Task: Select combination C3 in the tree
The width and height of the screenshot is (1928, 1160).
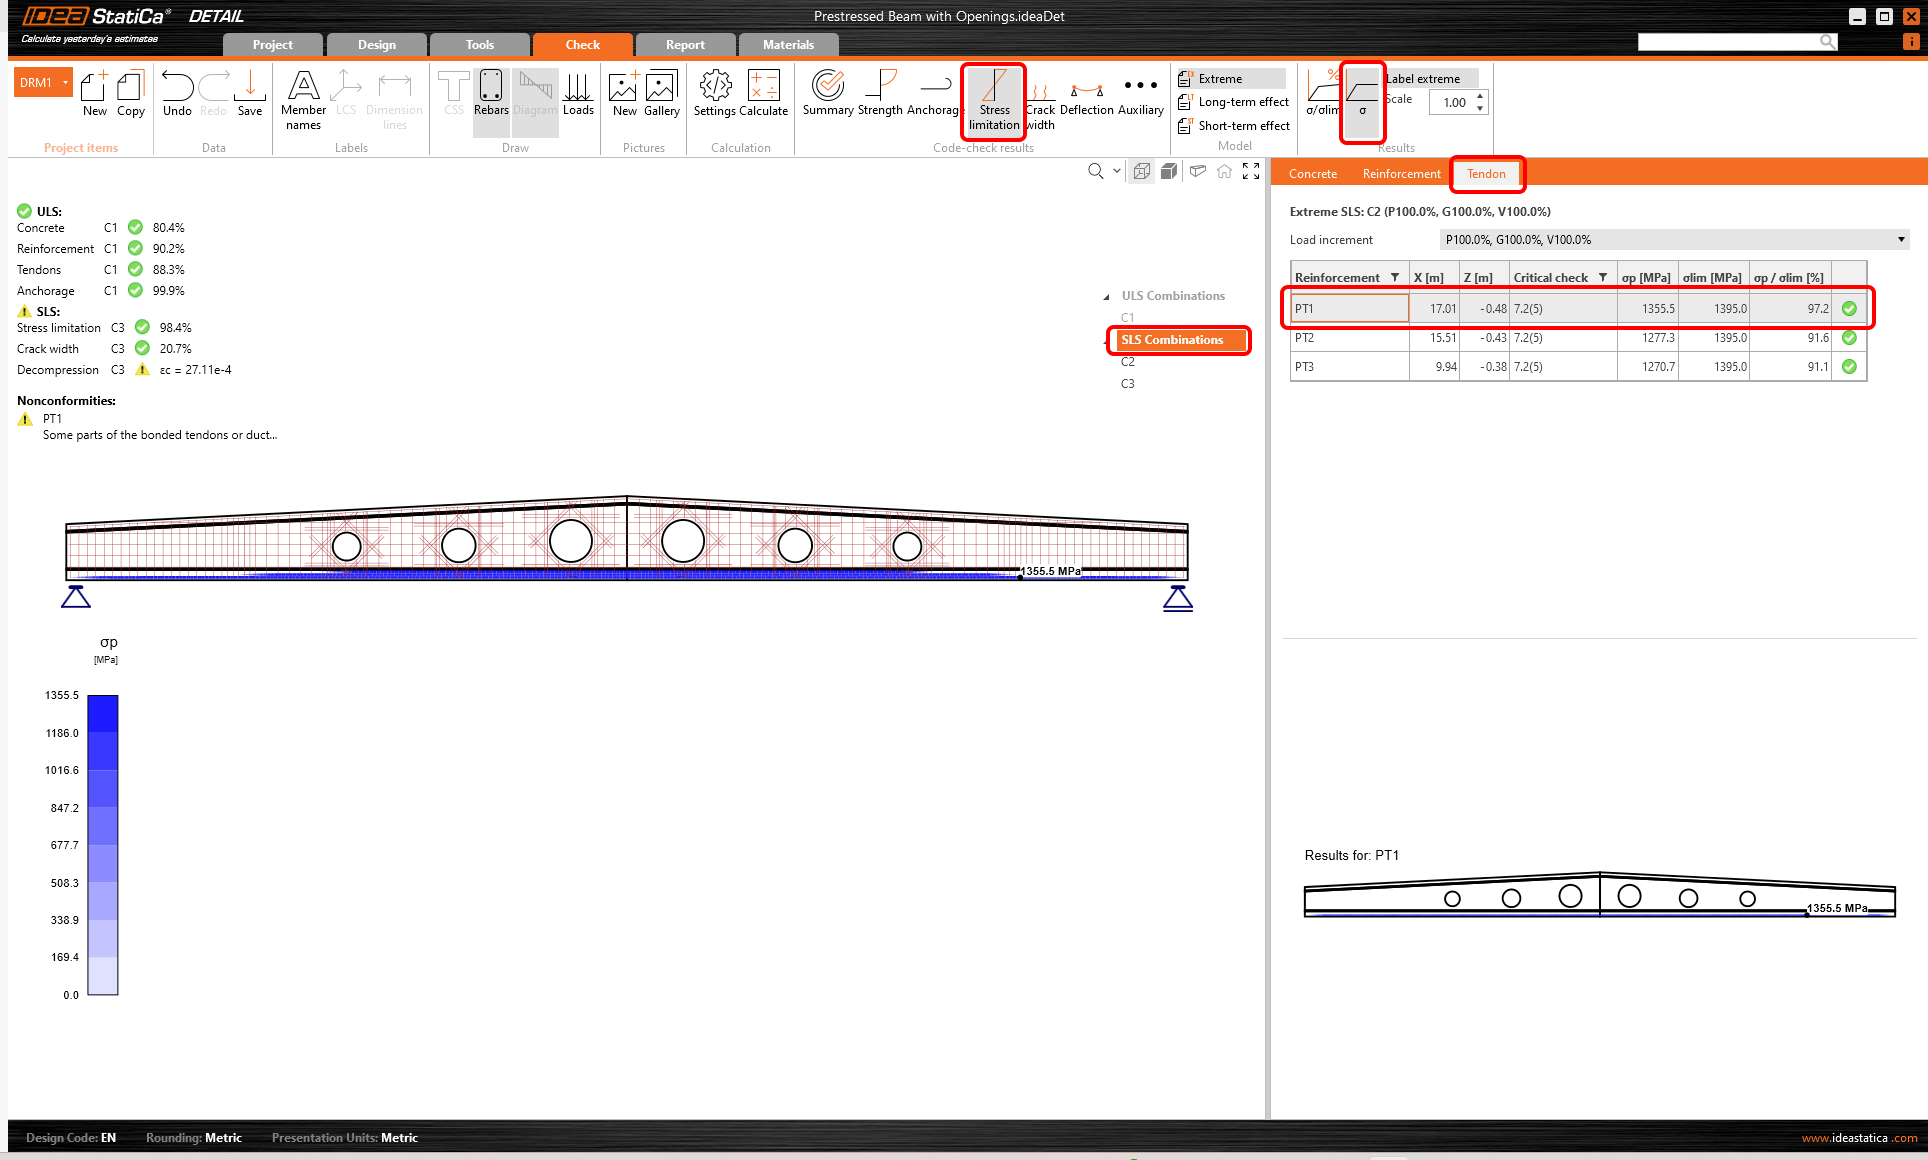Action: [1128, 384]
